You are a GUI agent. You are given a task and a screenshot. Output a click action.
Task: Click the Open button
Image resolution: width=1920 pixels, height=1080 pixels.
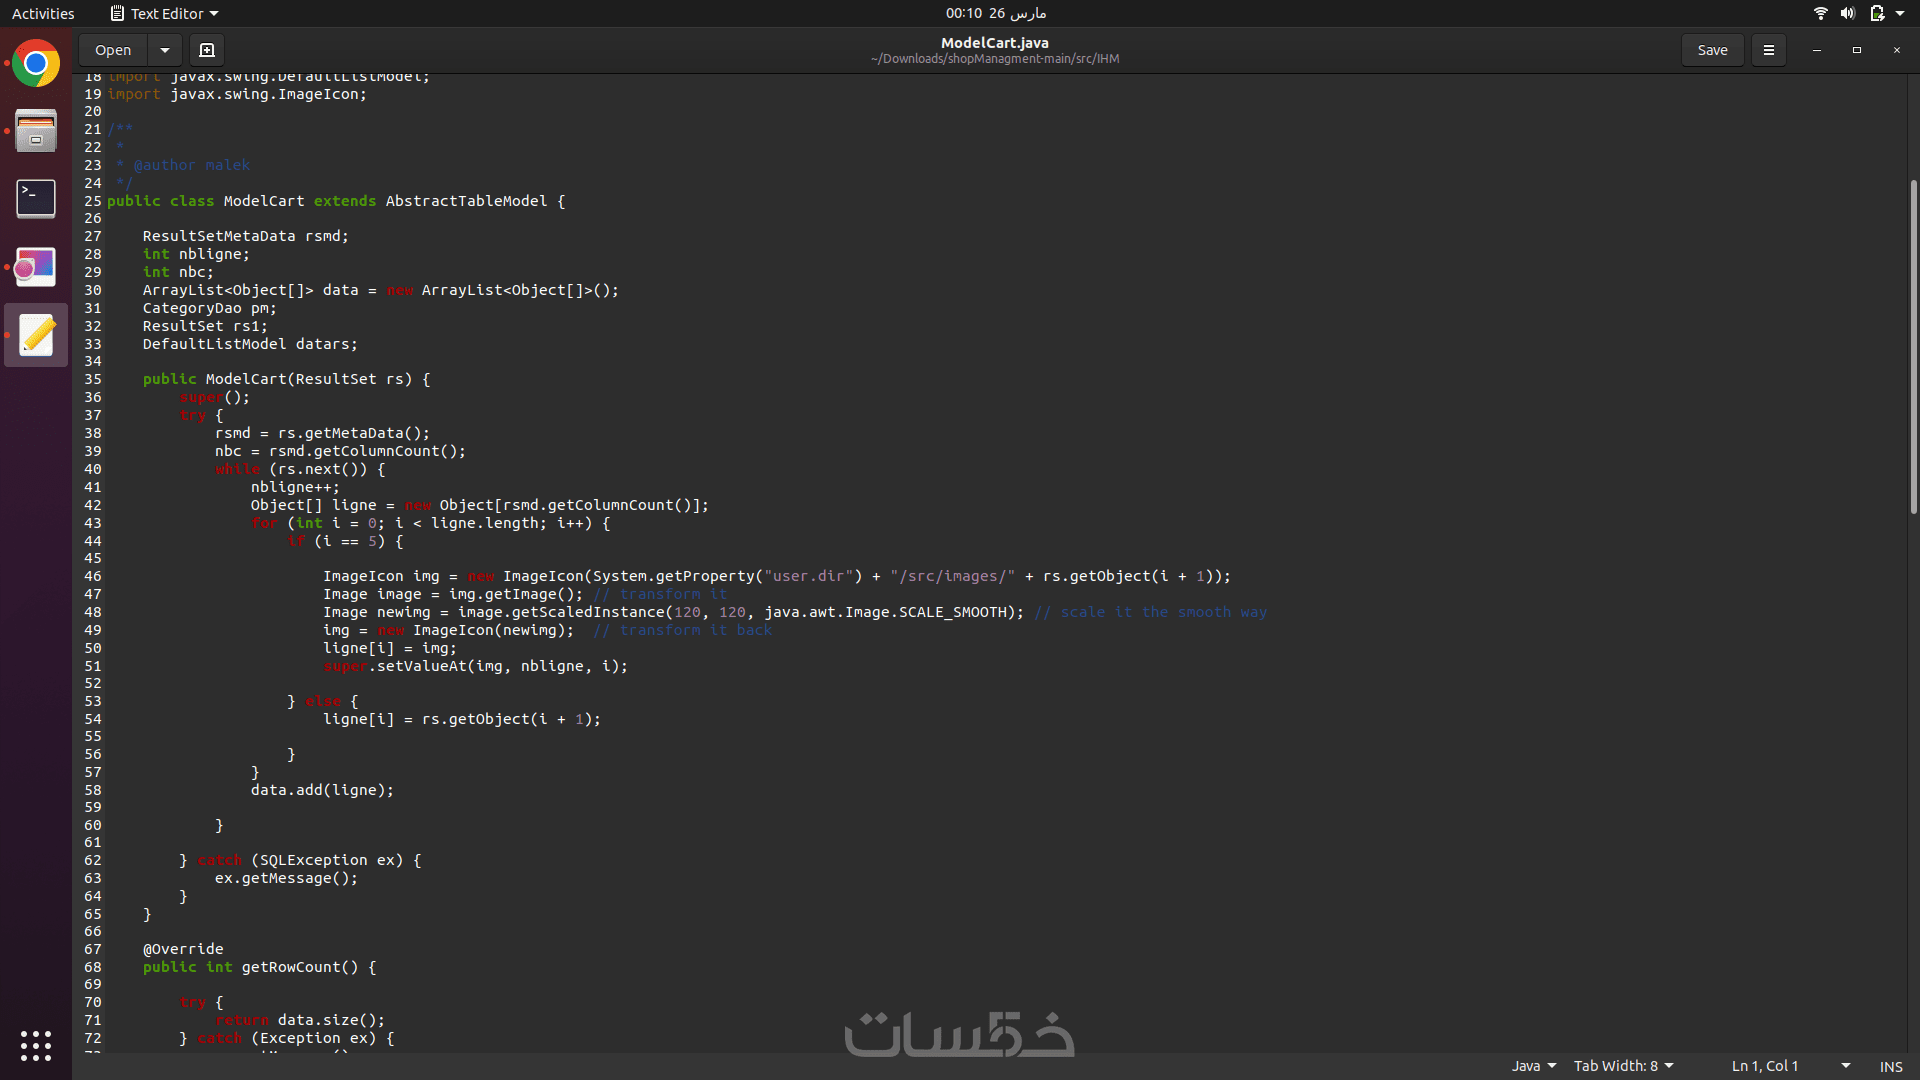tap(113, 50)
